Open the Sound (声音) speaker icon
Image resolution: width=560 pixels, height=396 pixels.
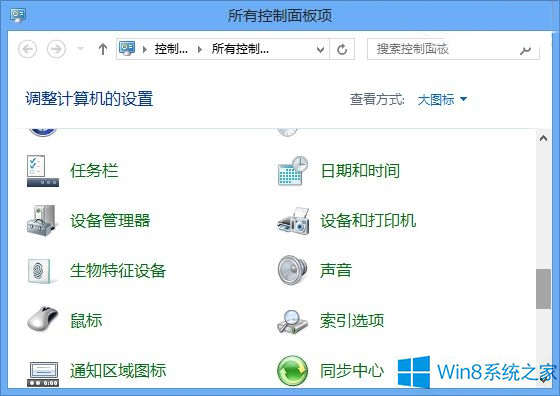click(292, 270)
